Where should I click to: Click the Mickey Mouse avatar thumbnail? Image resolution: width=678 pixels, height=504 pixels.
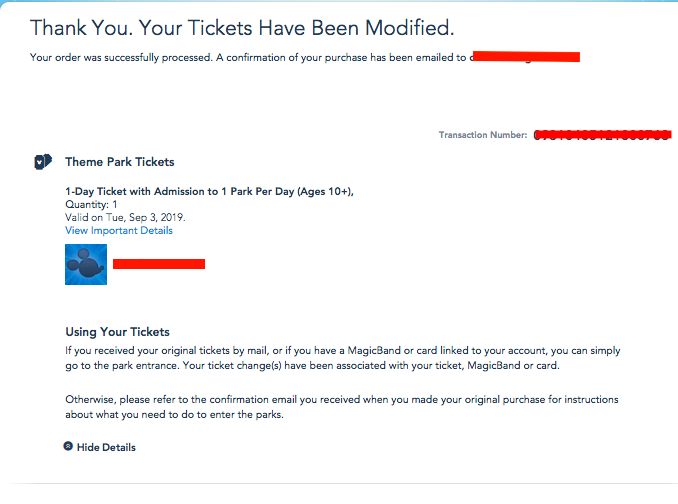(x=86, y=265)
